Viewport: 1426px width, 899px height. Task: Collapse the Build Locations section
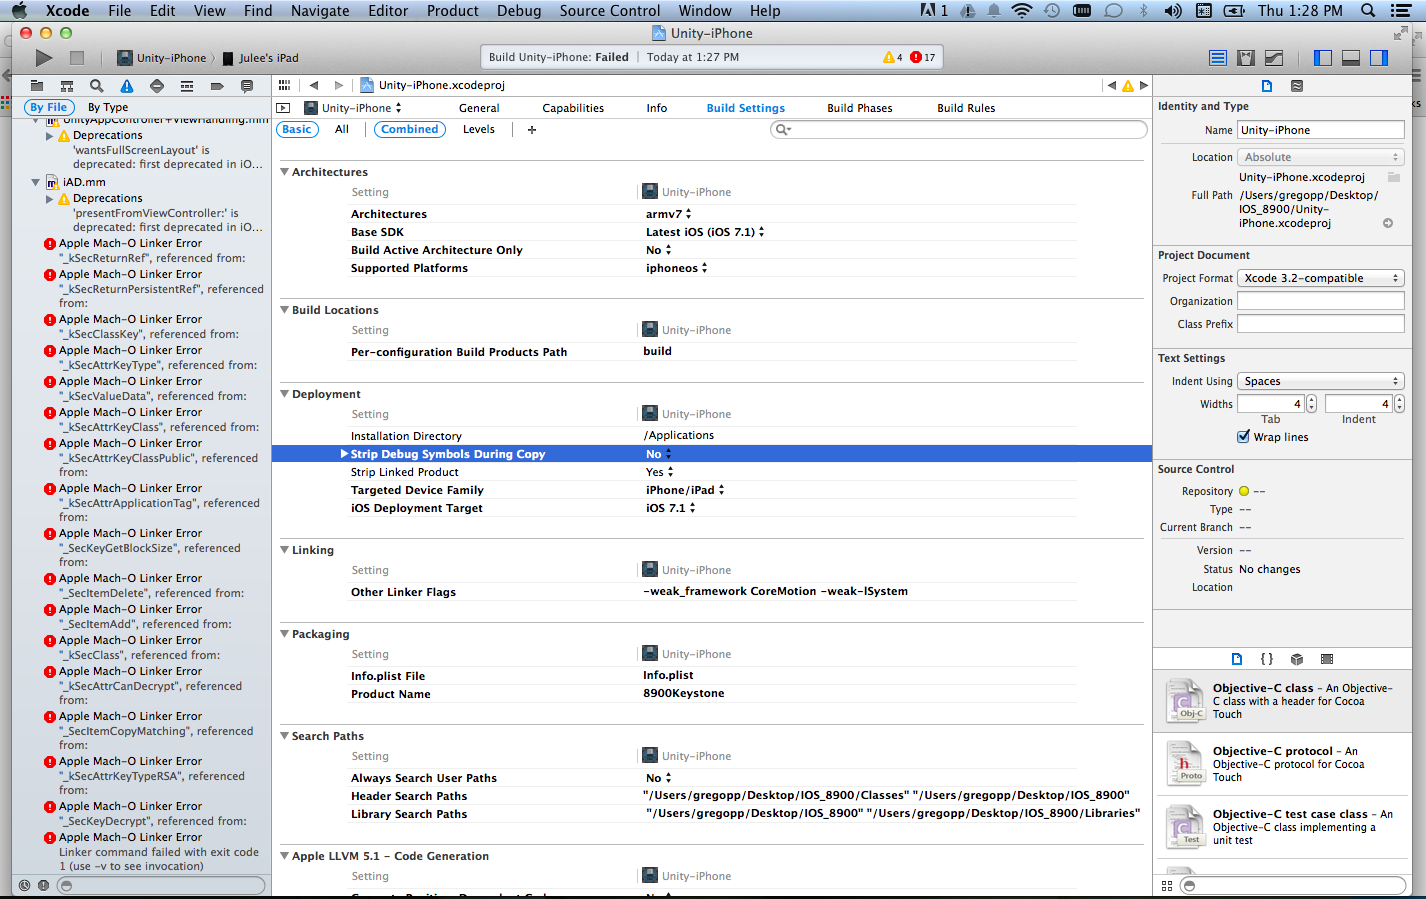point(284,310)
